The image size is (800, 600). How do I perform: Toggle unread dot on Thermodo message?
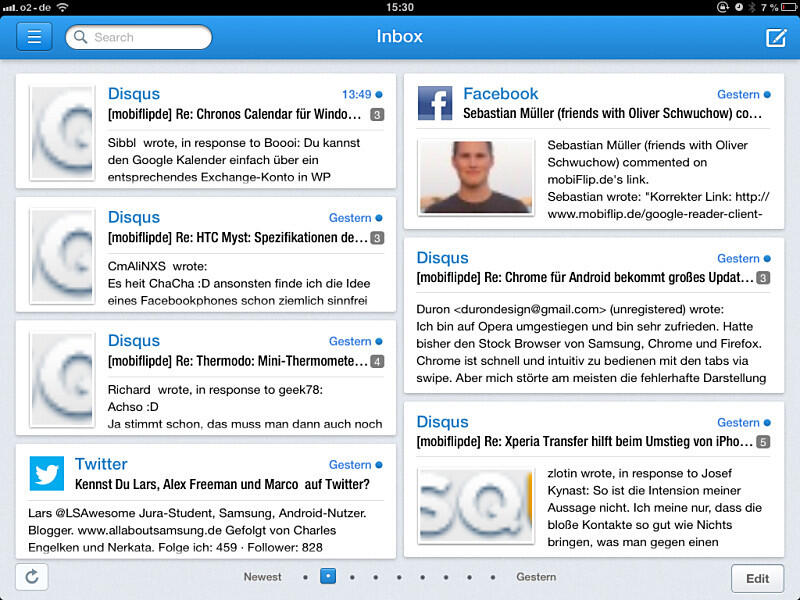coord(379,341)
